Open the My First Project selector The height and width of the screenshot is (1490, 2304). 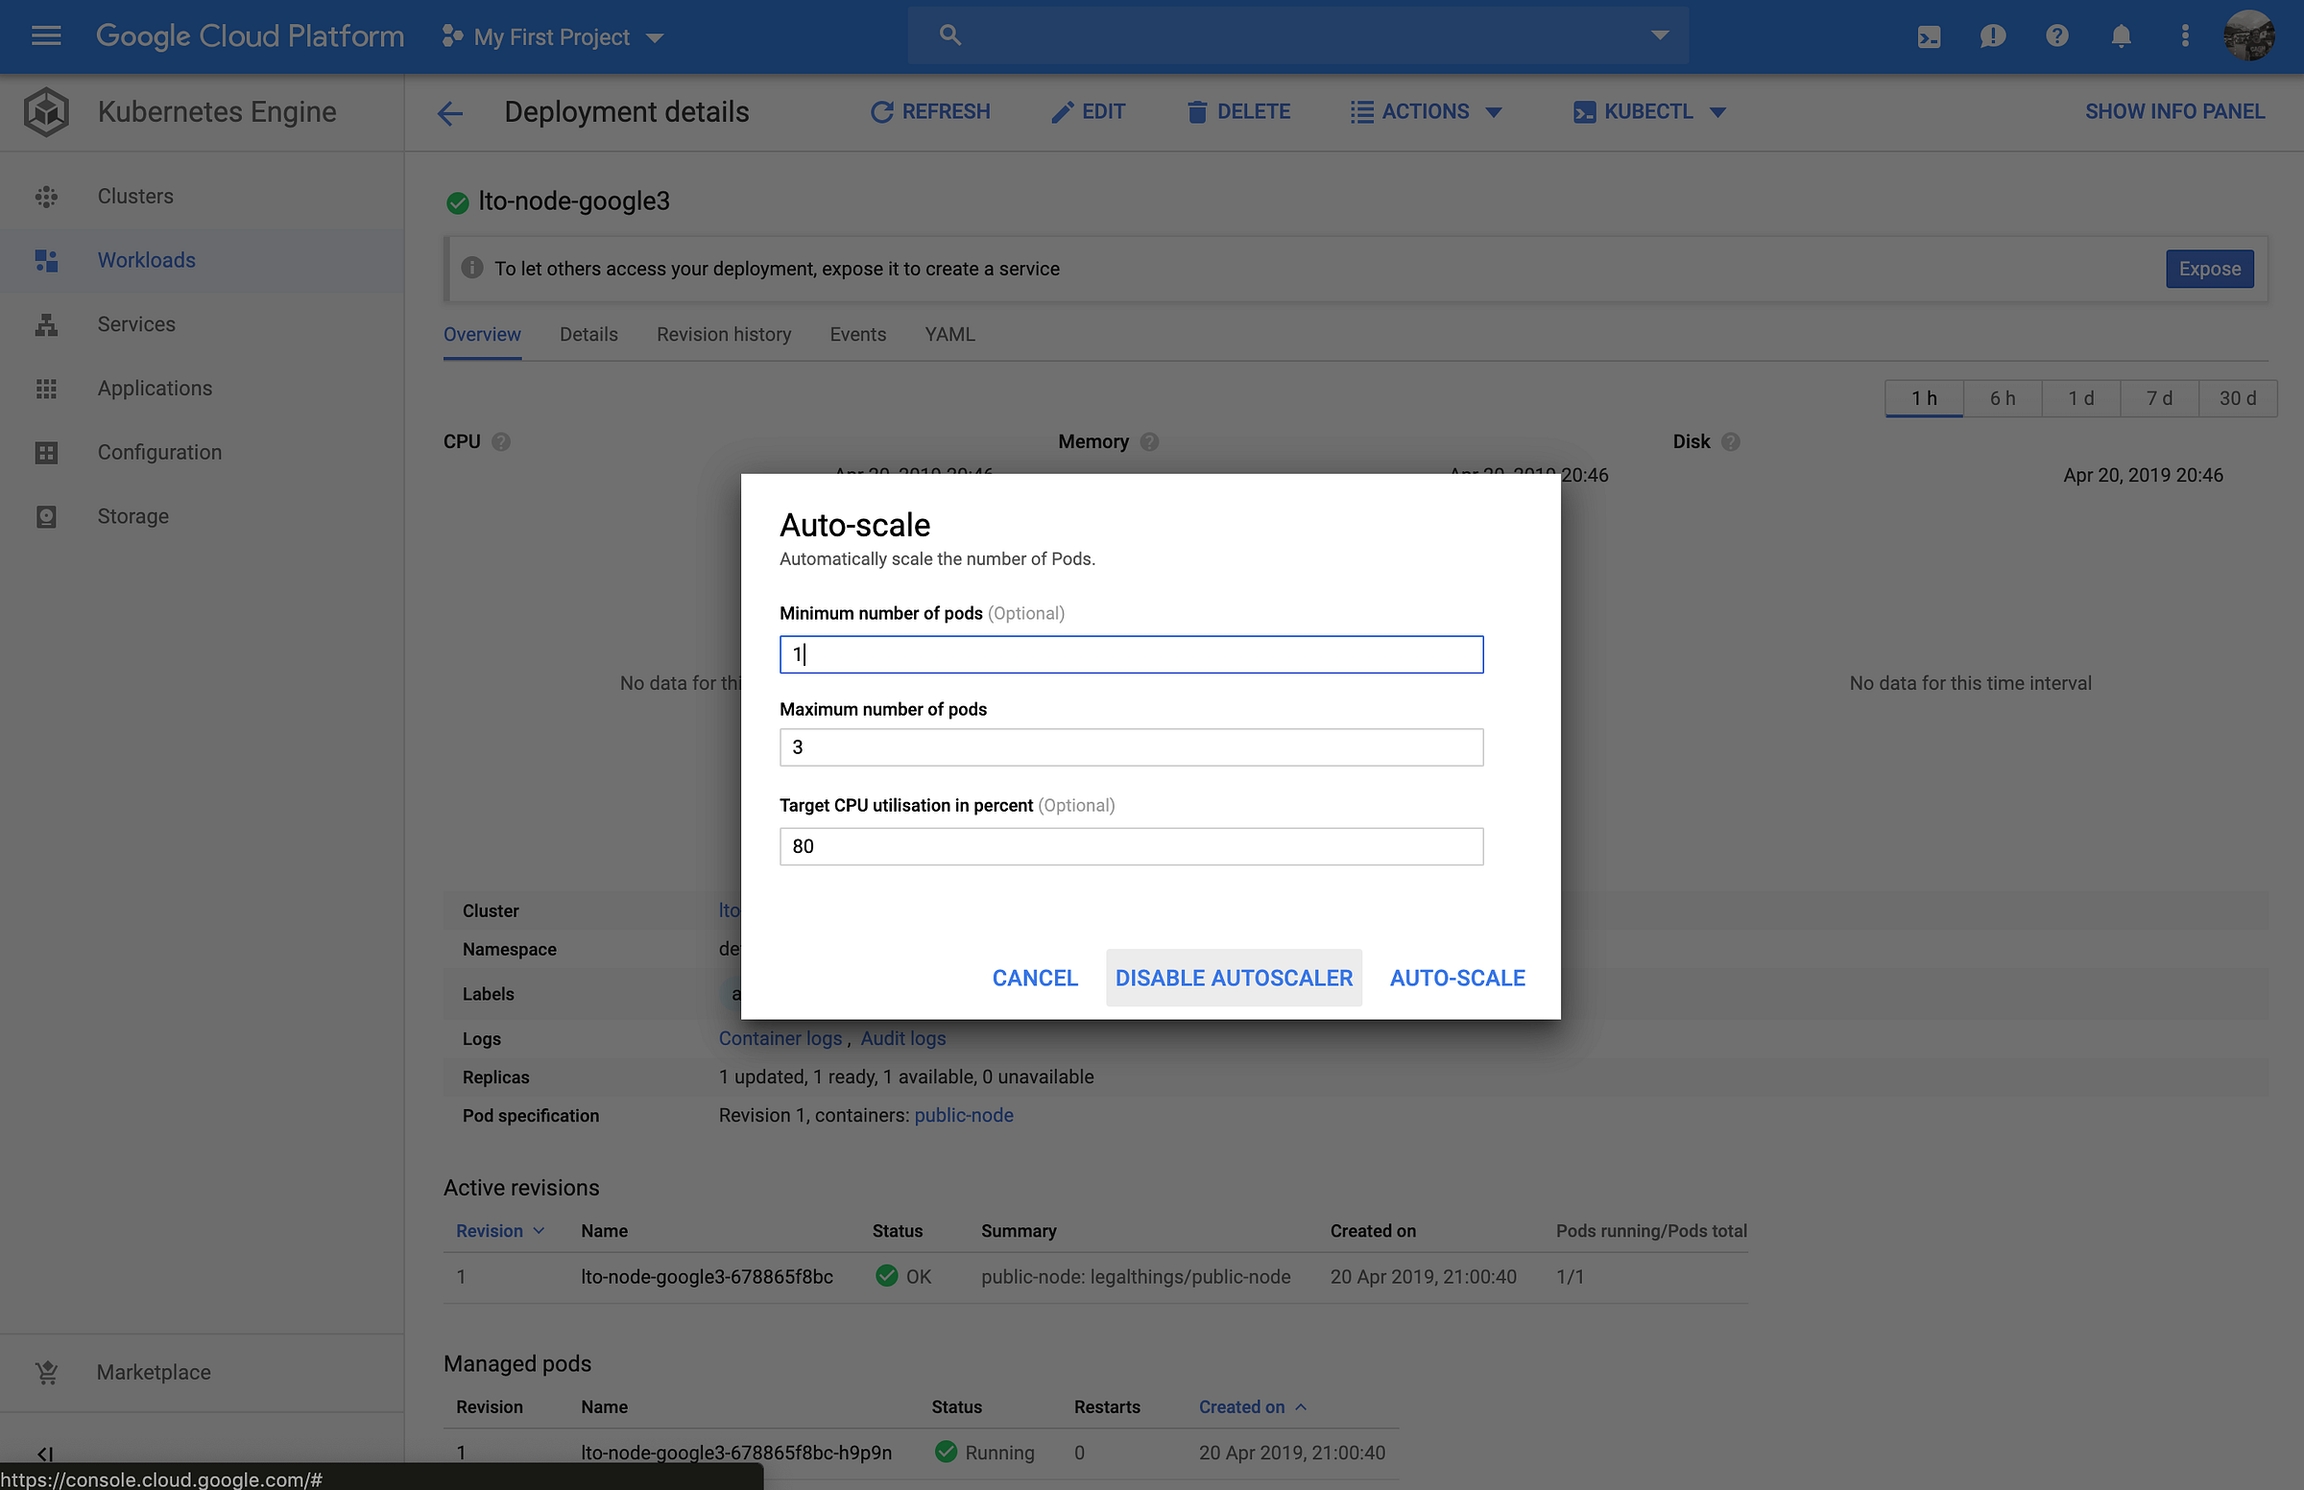553,37
